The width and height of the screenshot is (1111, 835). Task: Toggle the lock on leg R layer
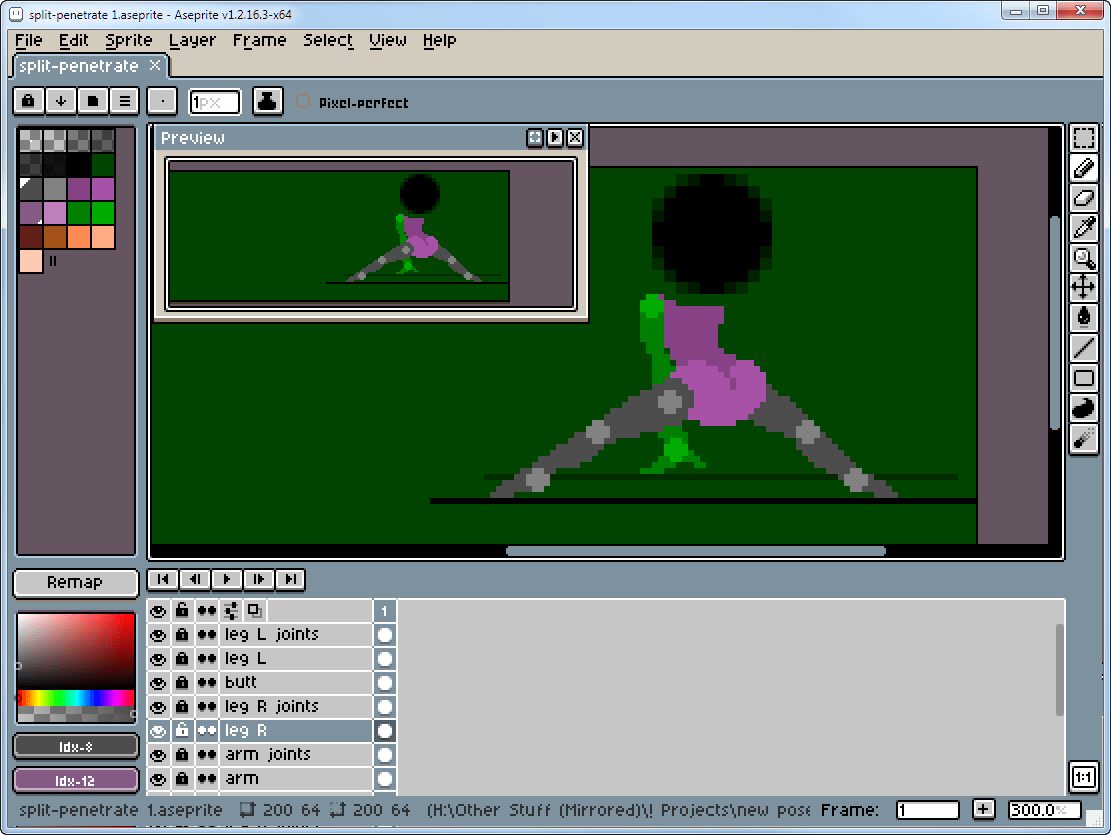(181, 730)
